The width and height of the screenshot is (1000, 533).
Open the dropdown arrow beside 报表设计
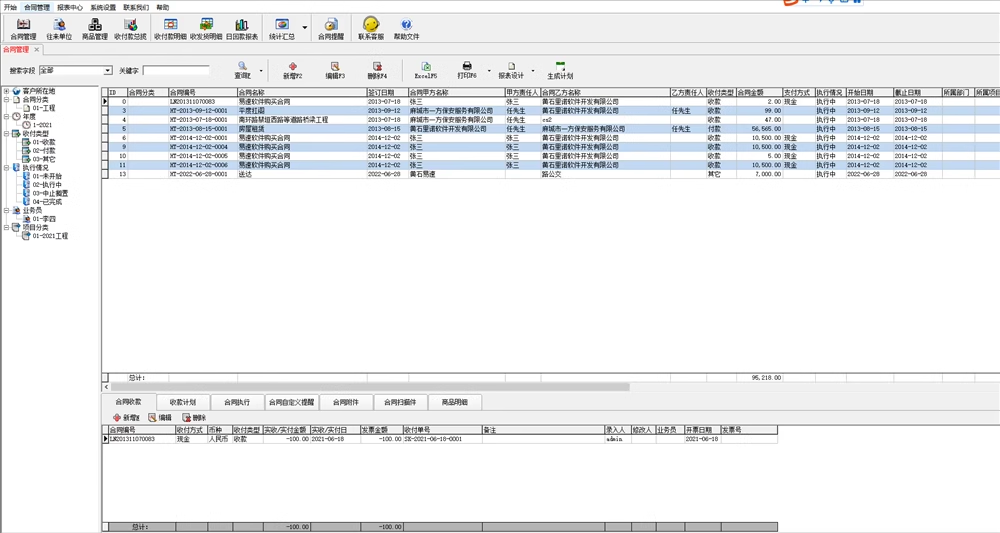click(x=533, y=71)
